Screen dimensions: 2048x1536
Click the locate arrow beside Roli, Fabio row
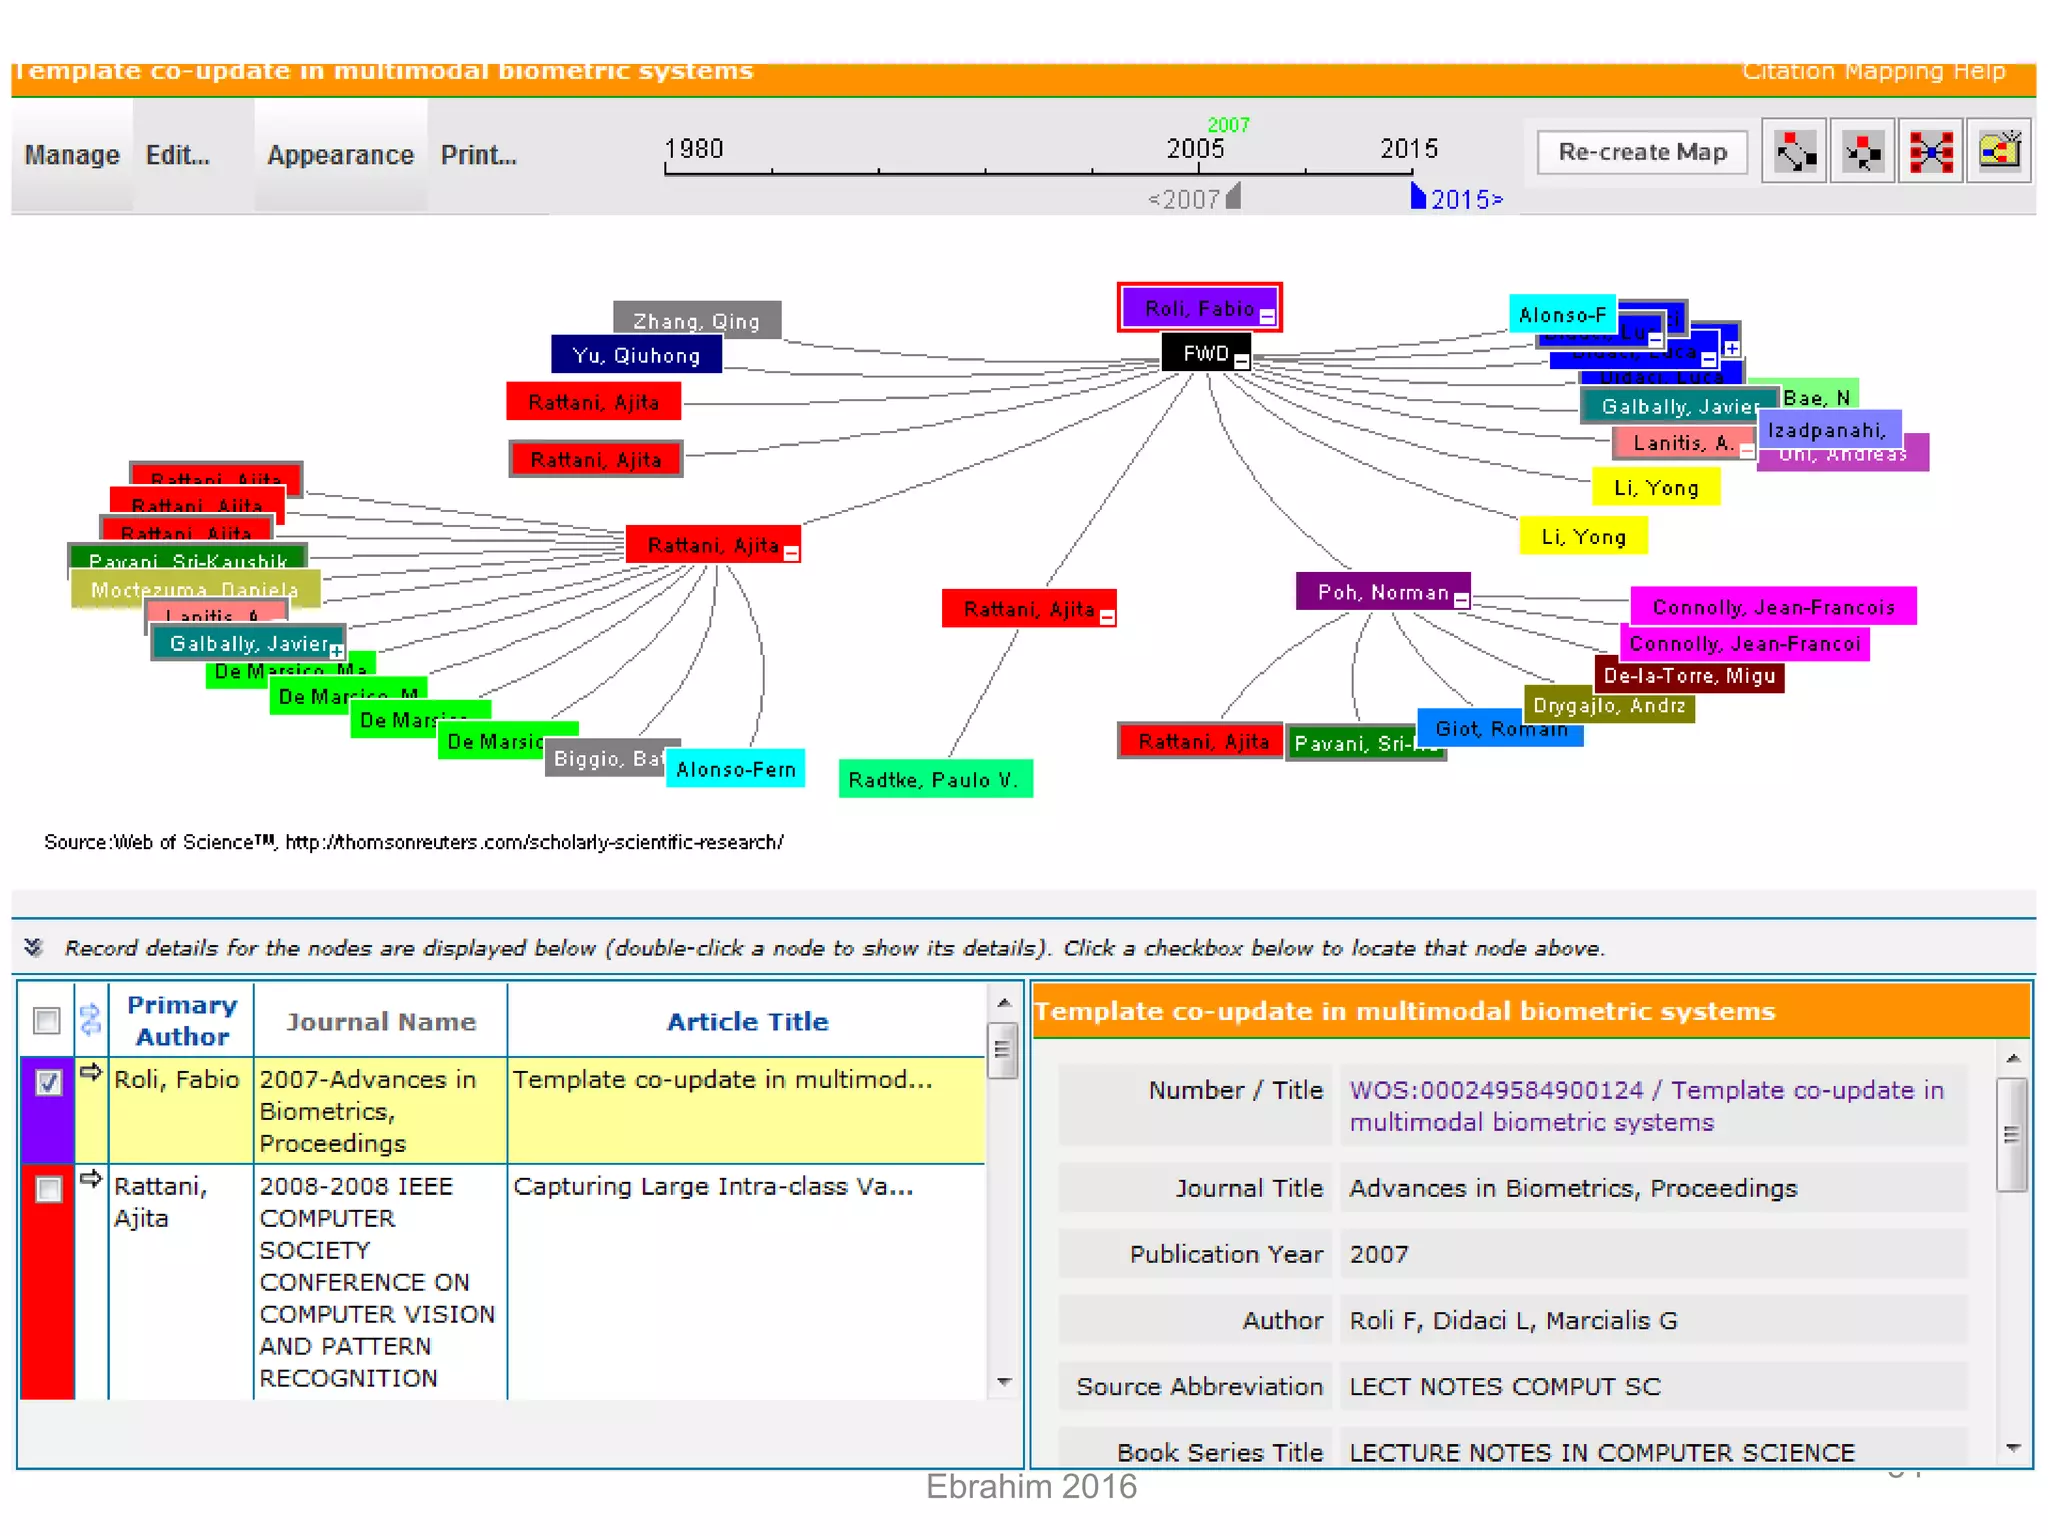click(x=91, y=1072)
